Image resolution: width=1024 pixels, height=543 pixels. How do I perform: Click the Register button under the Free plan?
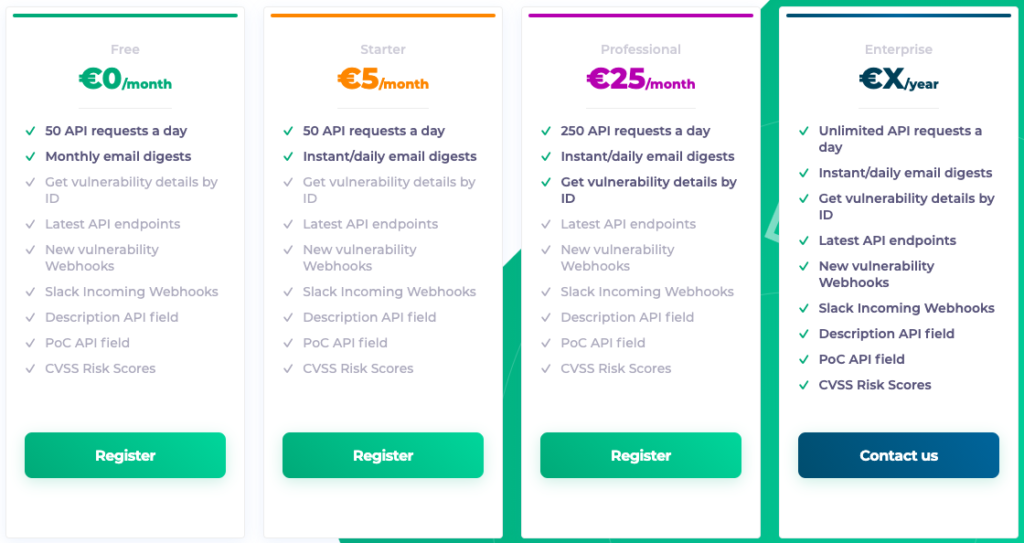pyautogui.click(x=125, y=455)
